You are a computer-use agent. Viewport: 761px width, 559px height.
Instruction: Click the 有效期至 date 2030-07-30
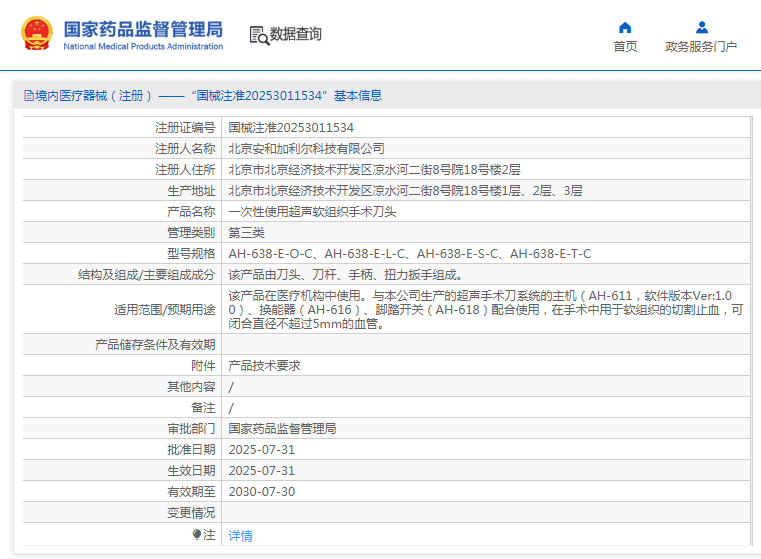[261, 492]
